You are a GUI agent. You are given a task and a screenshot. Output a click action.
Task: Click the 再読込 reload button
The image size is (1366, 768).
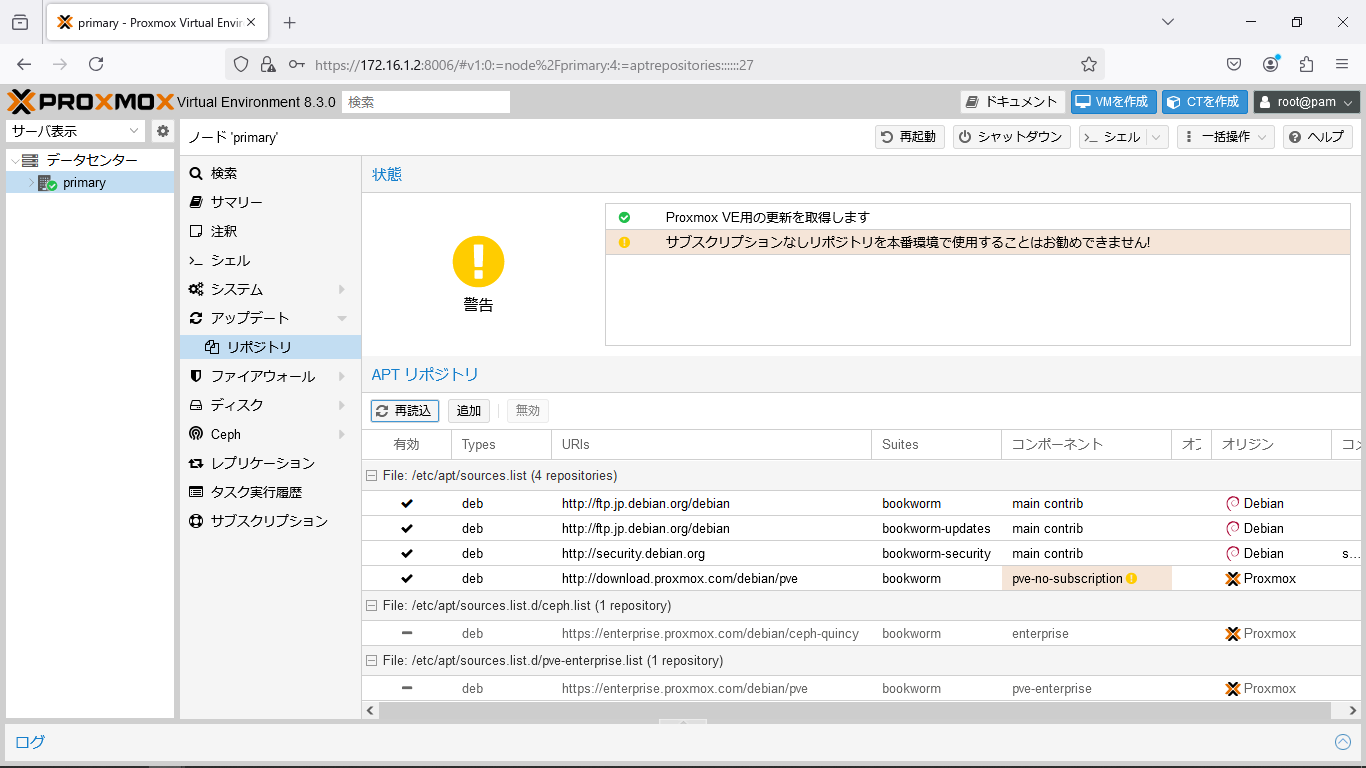tap(404, 411)
